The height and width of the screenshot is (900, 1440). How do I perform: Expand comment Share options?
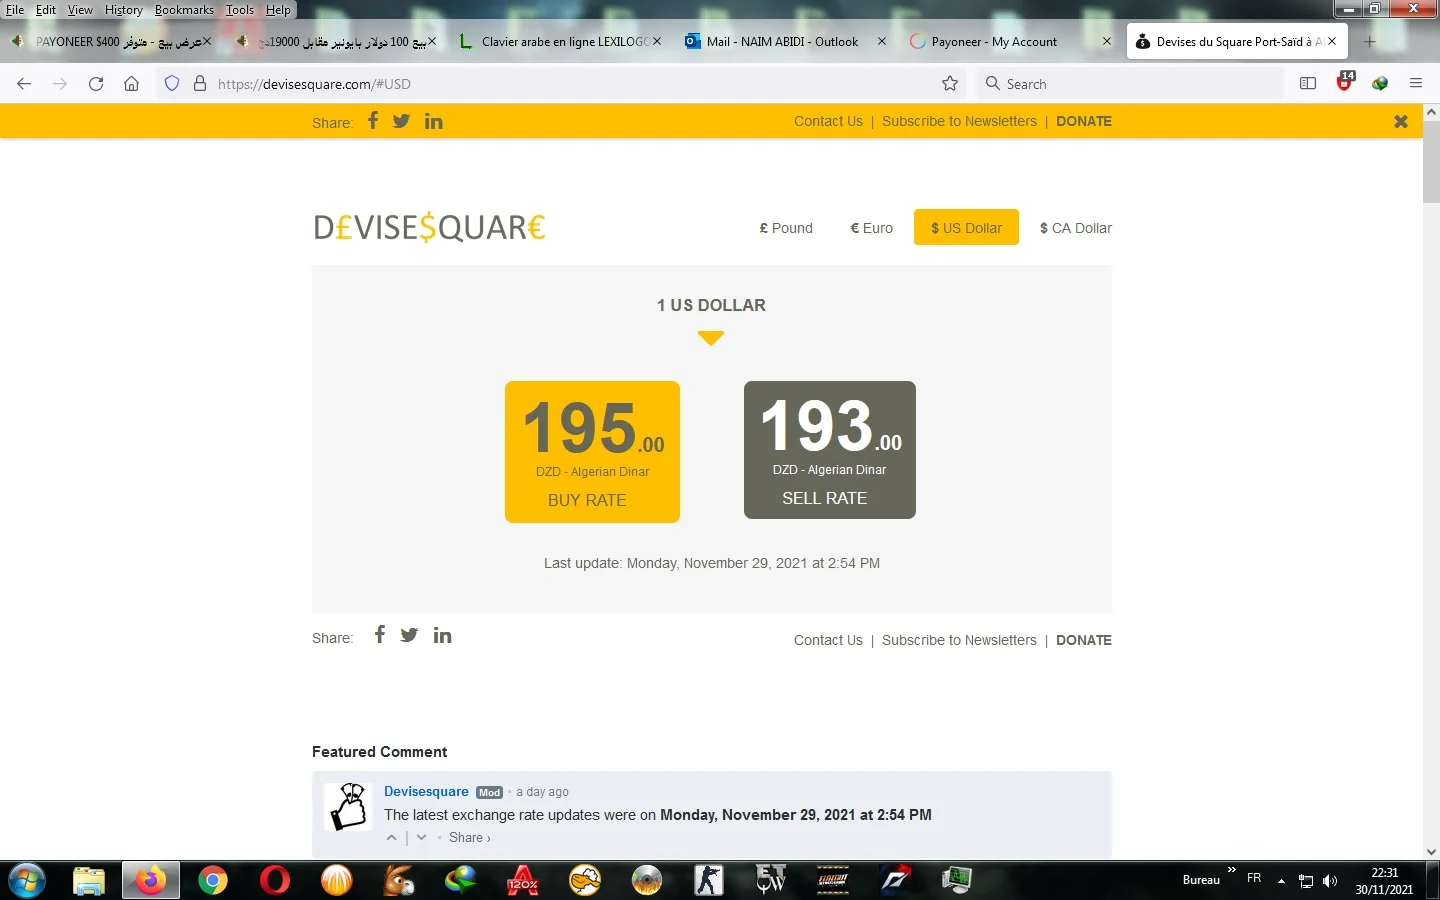(469, 838)
